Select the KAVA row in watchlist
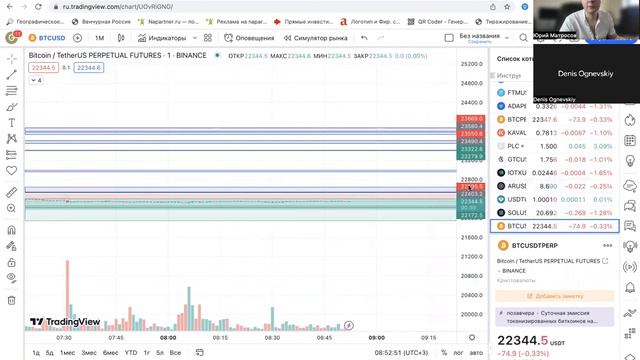 tap(554, 133)
